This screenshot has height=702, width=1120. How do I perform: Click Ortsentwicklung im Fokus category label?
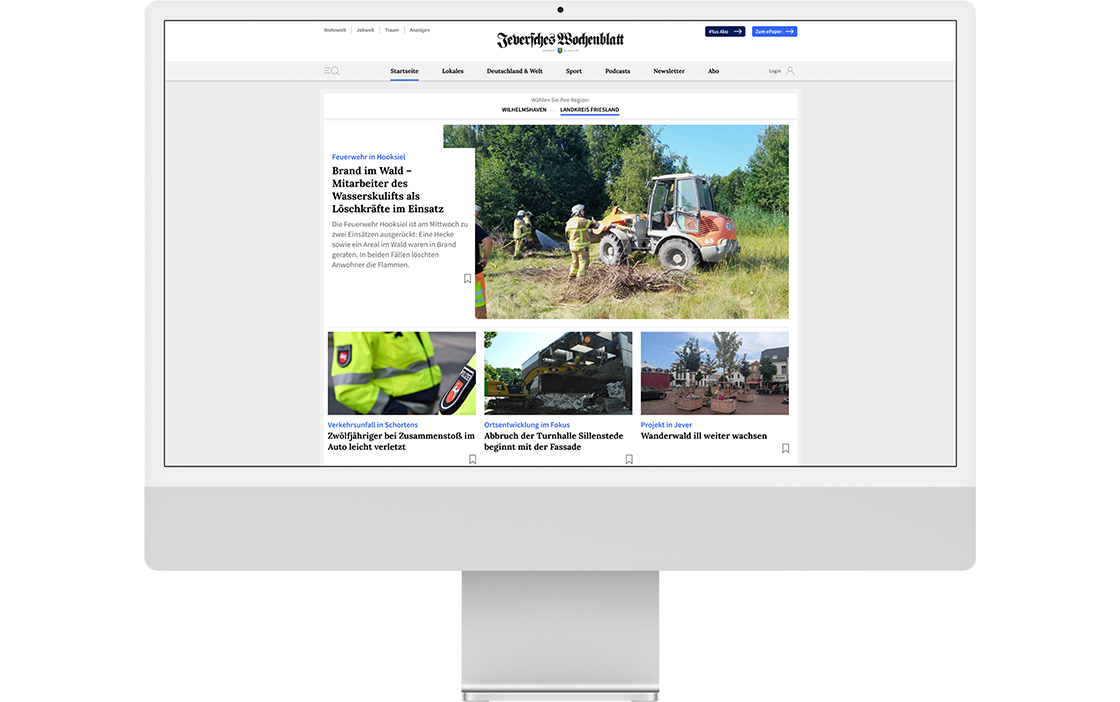526,424
